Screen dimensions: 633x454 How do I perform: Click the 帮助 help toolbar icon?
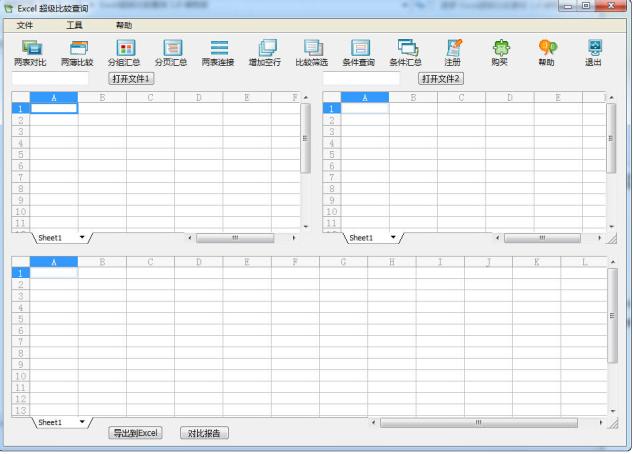coord(547,53)
